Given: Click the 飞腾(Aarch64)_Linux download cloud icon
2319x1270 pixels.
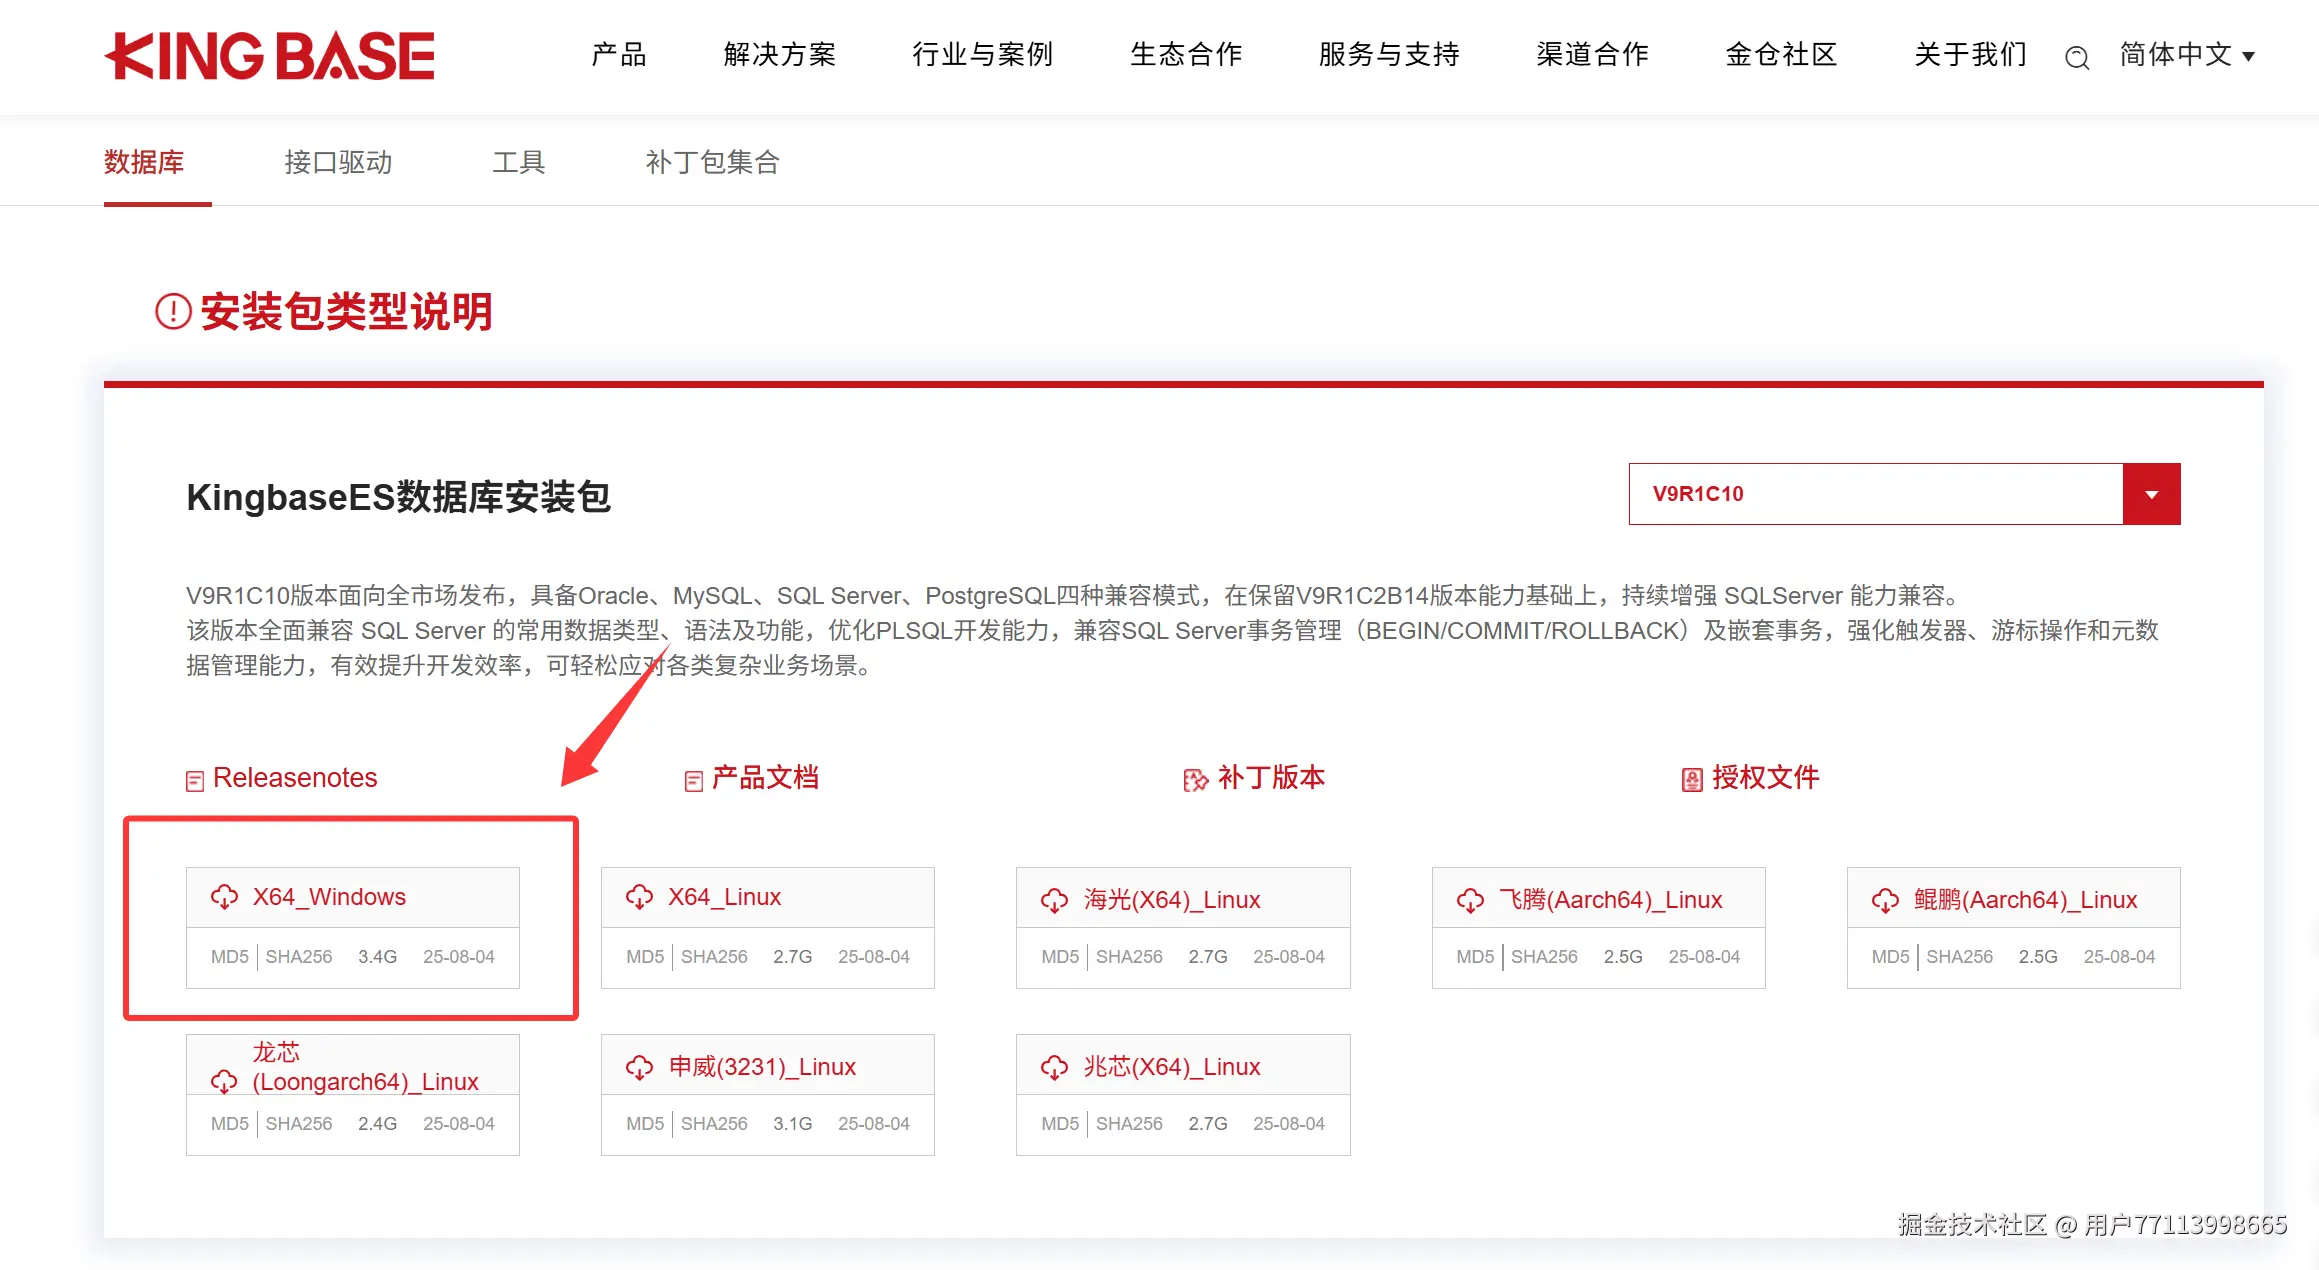Looking at the screenshot, I should (x=1470, y=900).
